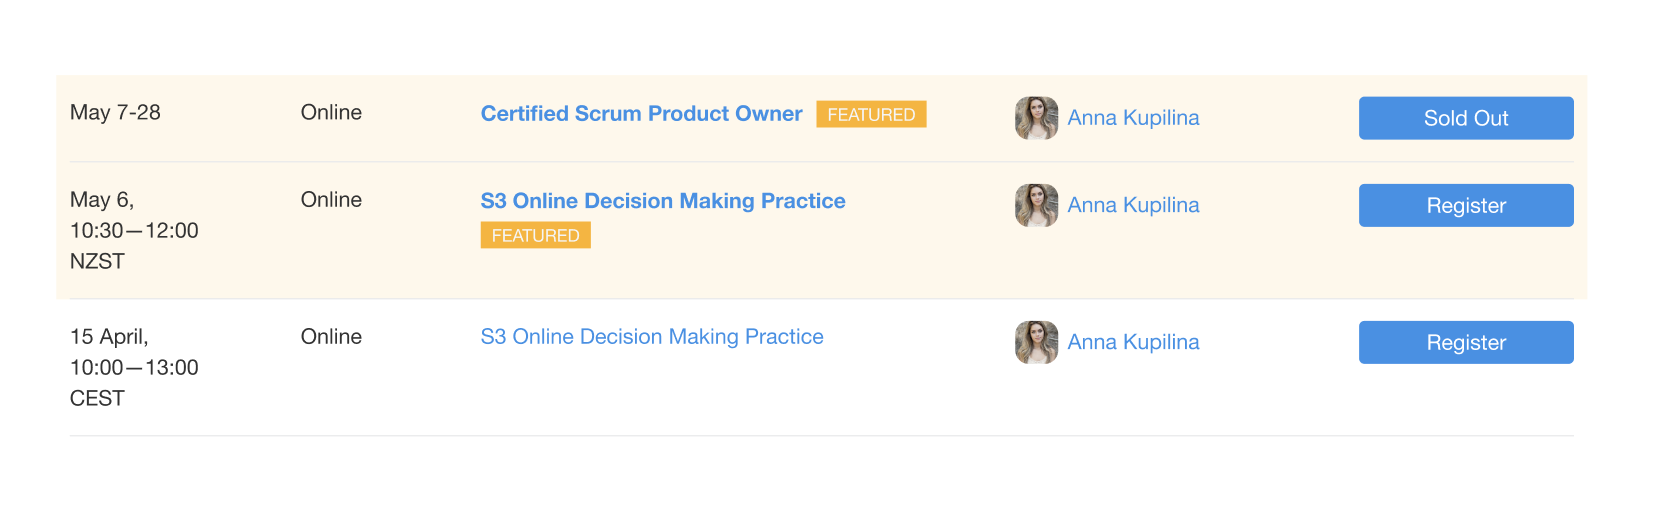1656x522 pixels.
Task: Click Online location in May 6 row
Action: 331,200
